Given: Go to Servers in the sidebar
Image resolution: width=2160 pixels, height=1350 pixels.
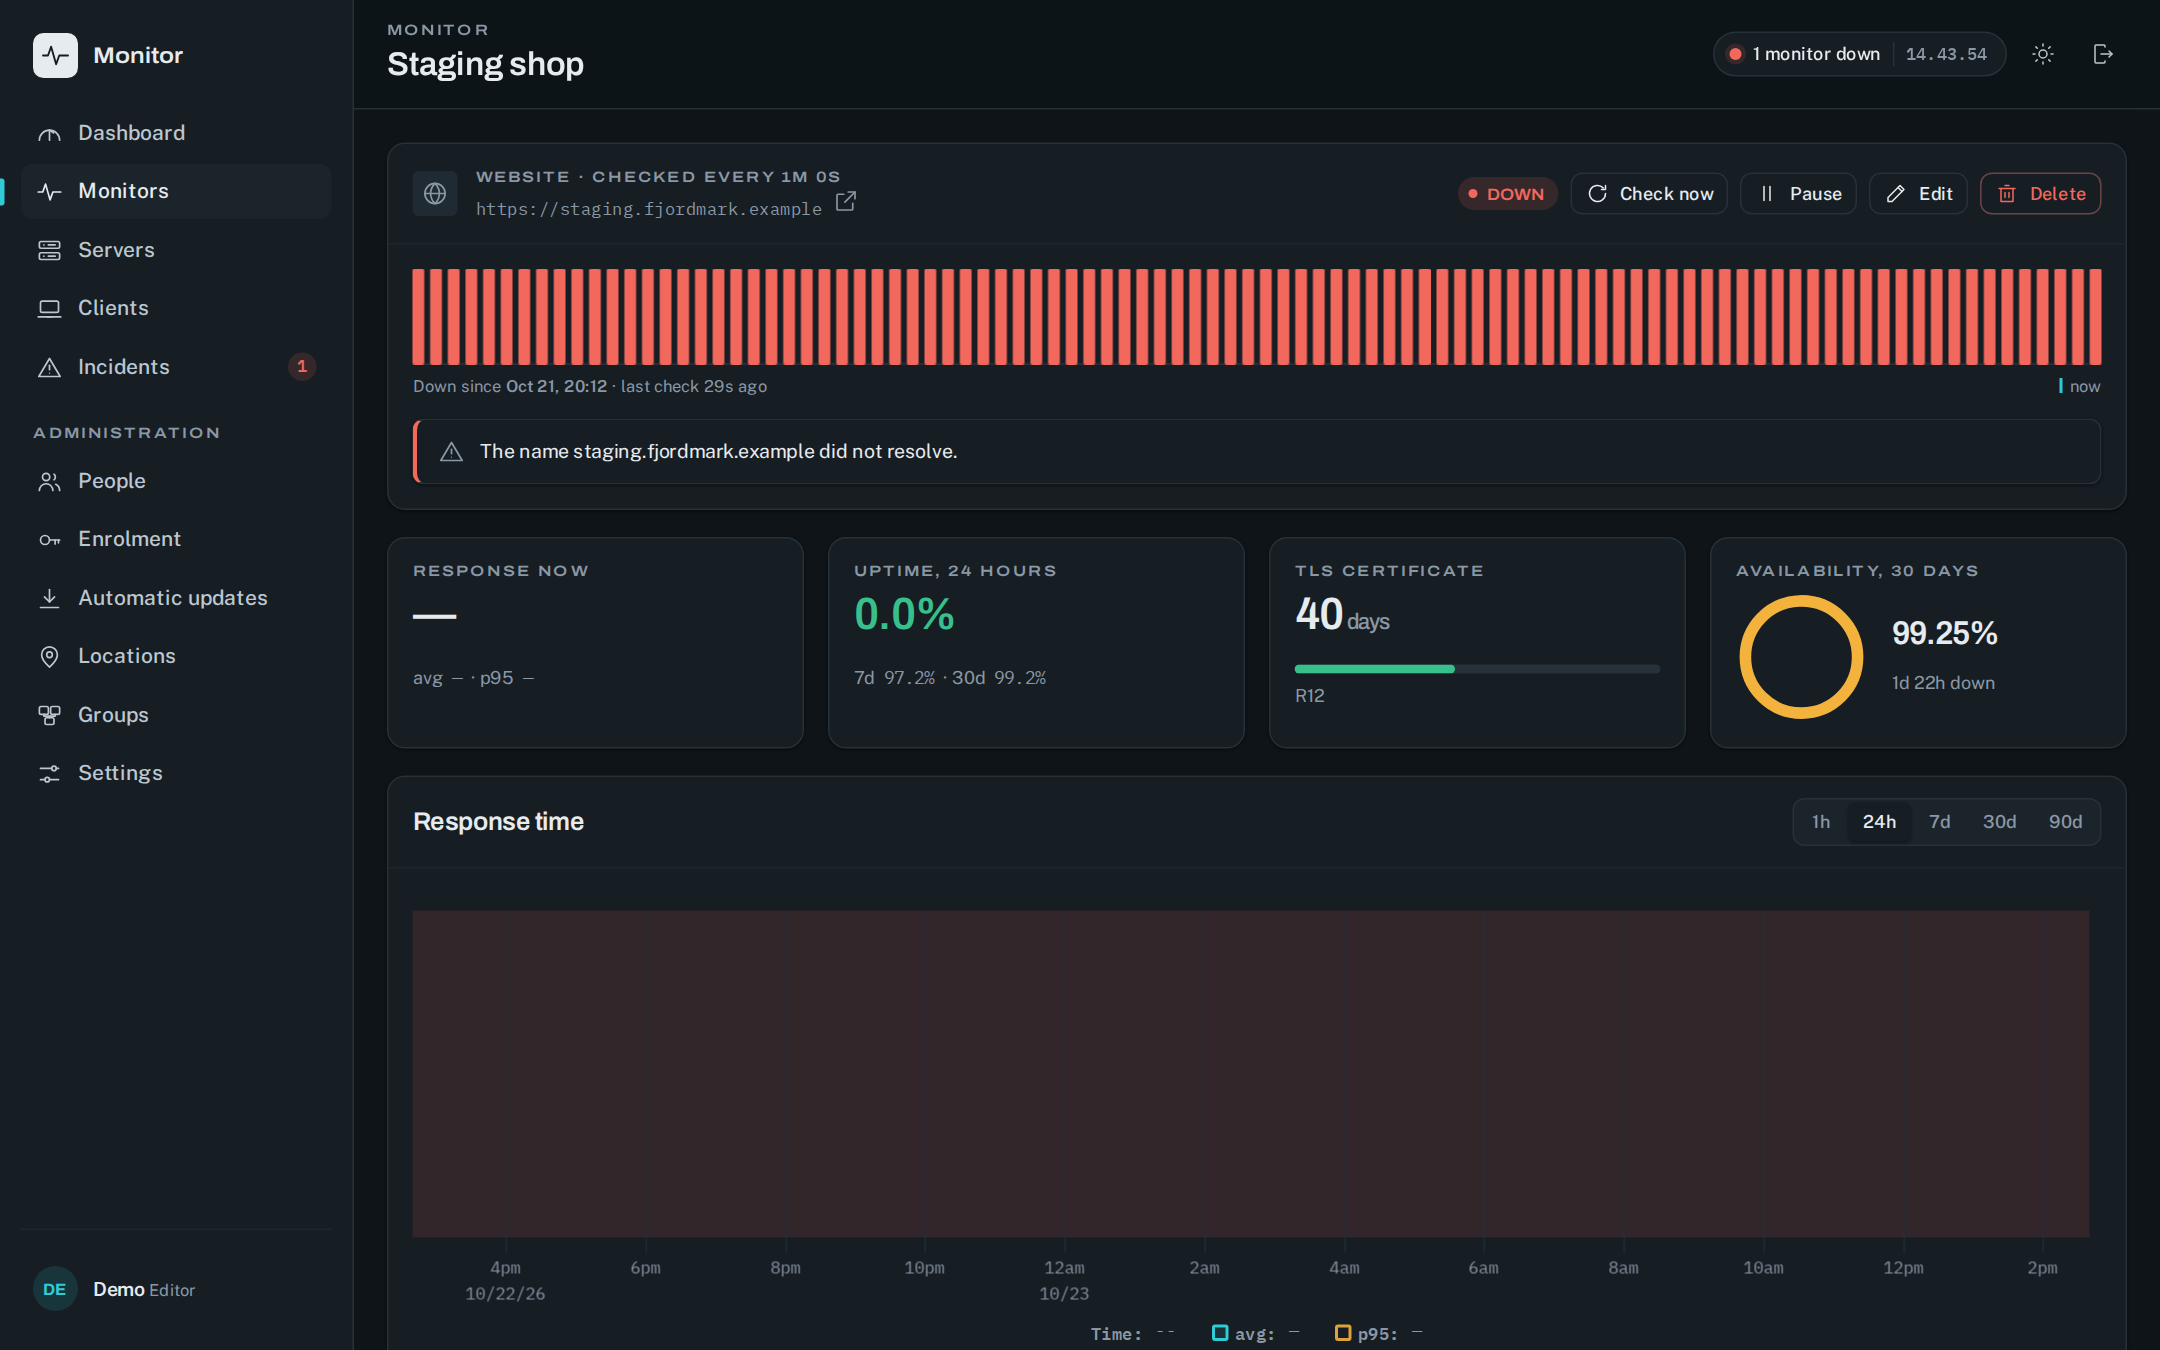Looking at the screenshot, I should click(x=176, y=250).
